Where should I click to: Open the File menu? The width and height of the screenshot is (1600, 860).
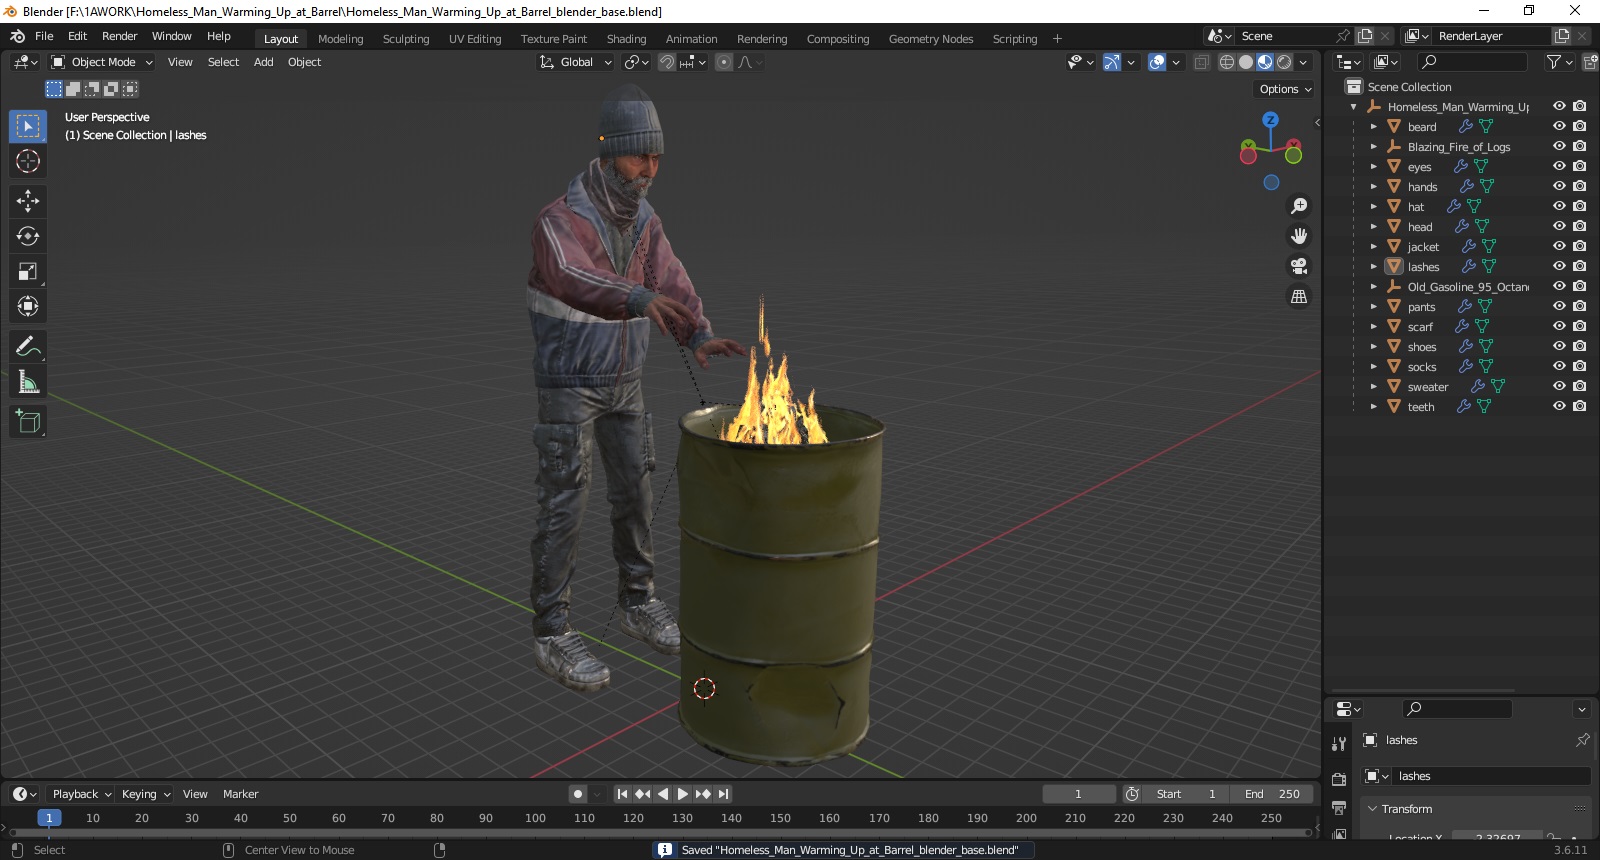pos(44,36)
